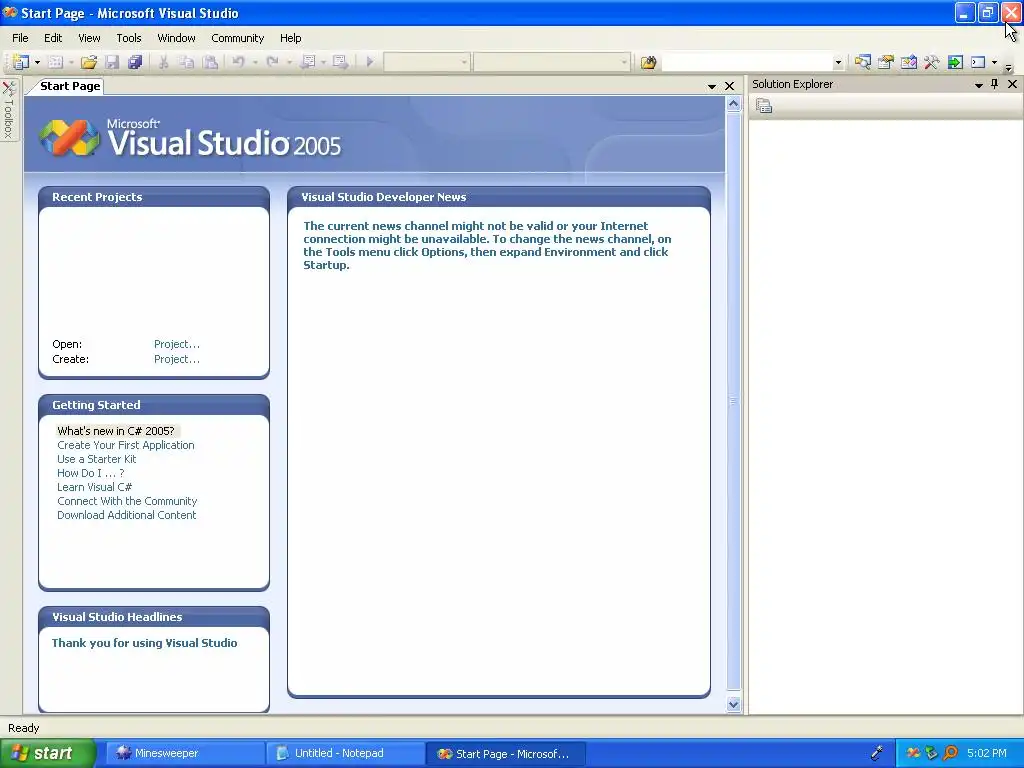Click the Windows start button
The height and width of the screenshot is (768, 1024).
(48, 753)
